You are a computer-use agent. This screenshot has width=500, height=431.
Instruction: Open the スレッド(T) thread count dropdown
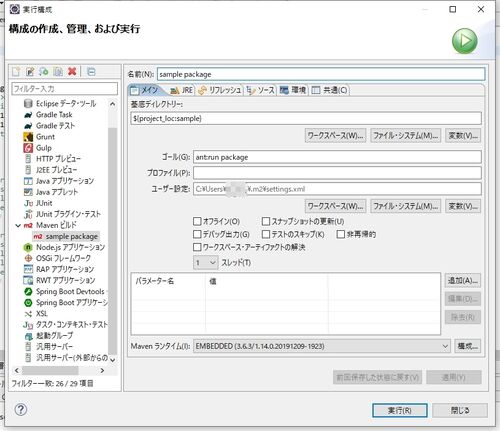(x=206, y=263)
